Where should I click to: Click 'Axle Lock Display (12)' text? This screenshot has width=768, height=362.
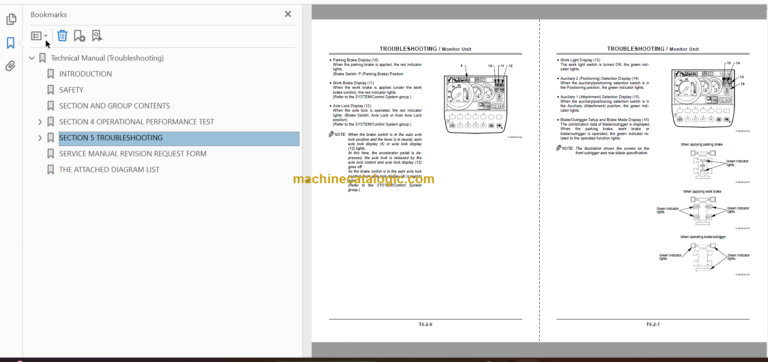pyautogui.click(x=352, y=106)
